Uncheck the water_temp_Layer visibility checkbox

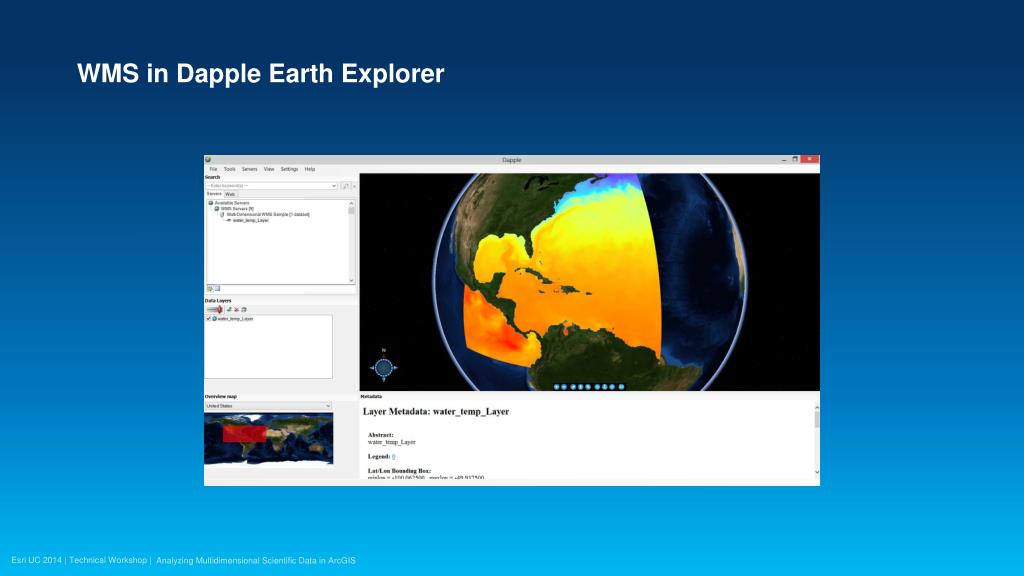tap(208, 319)
